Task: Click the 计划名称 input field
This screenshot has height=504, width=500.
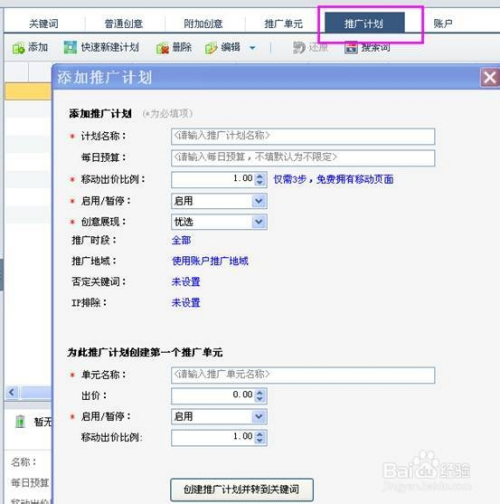Action: click(303, 136)
